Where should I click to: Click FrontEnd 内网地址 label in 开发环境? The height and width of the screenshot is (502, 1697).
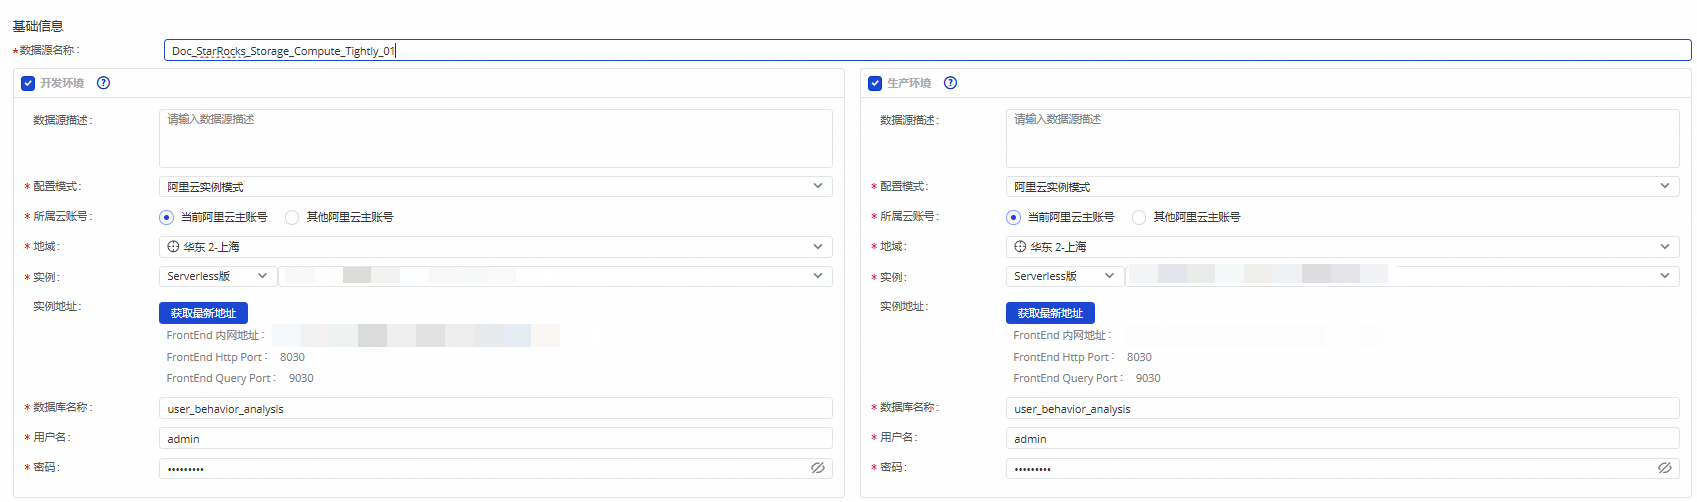(x=215, y=335)
